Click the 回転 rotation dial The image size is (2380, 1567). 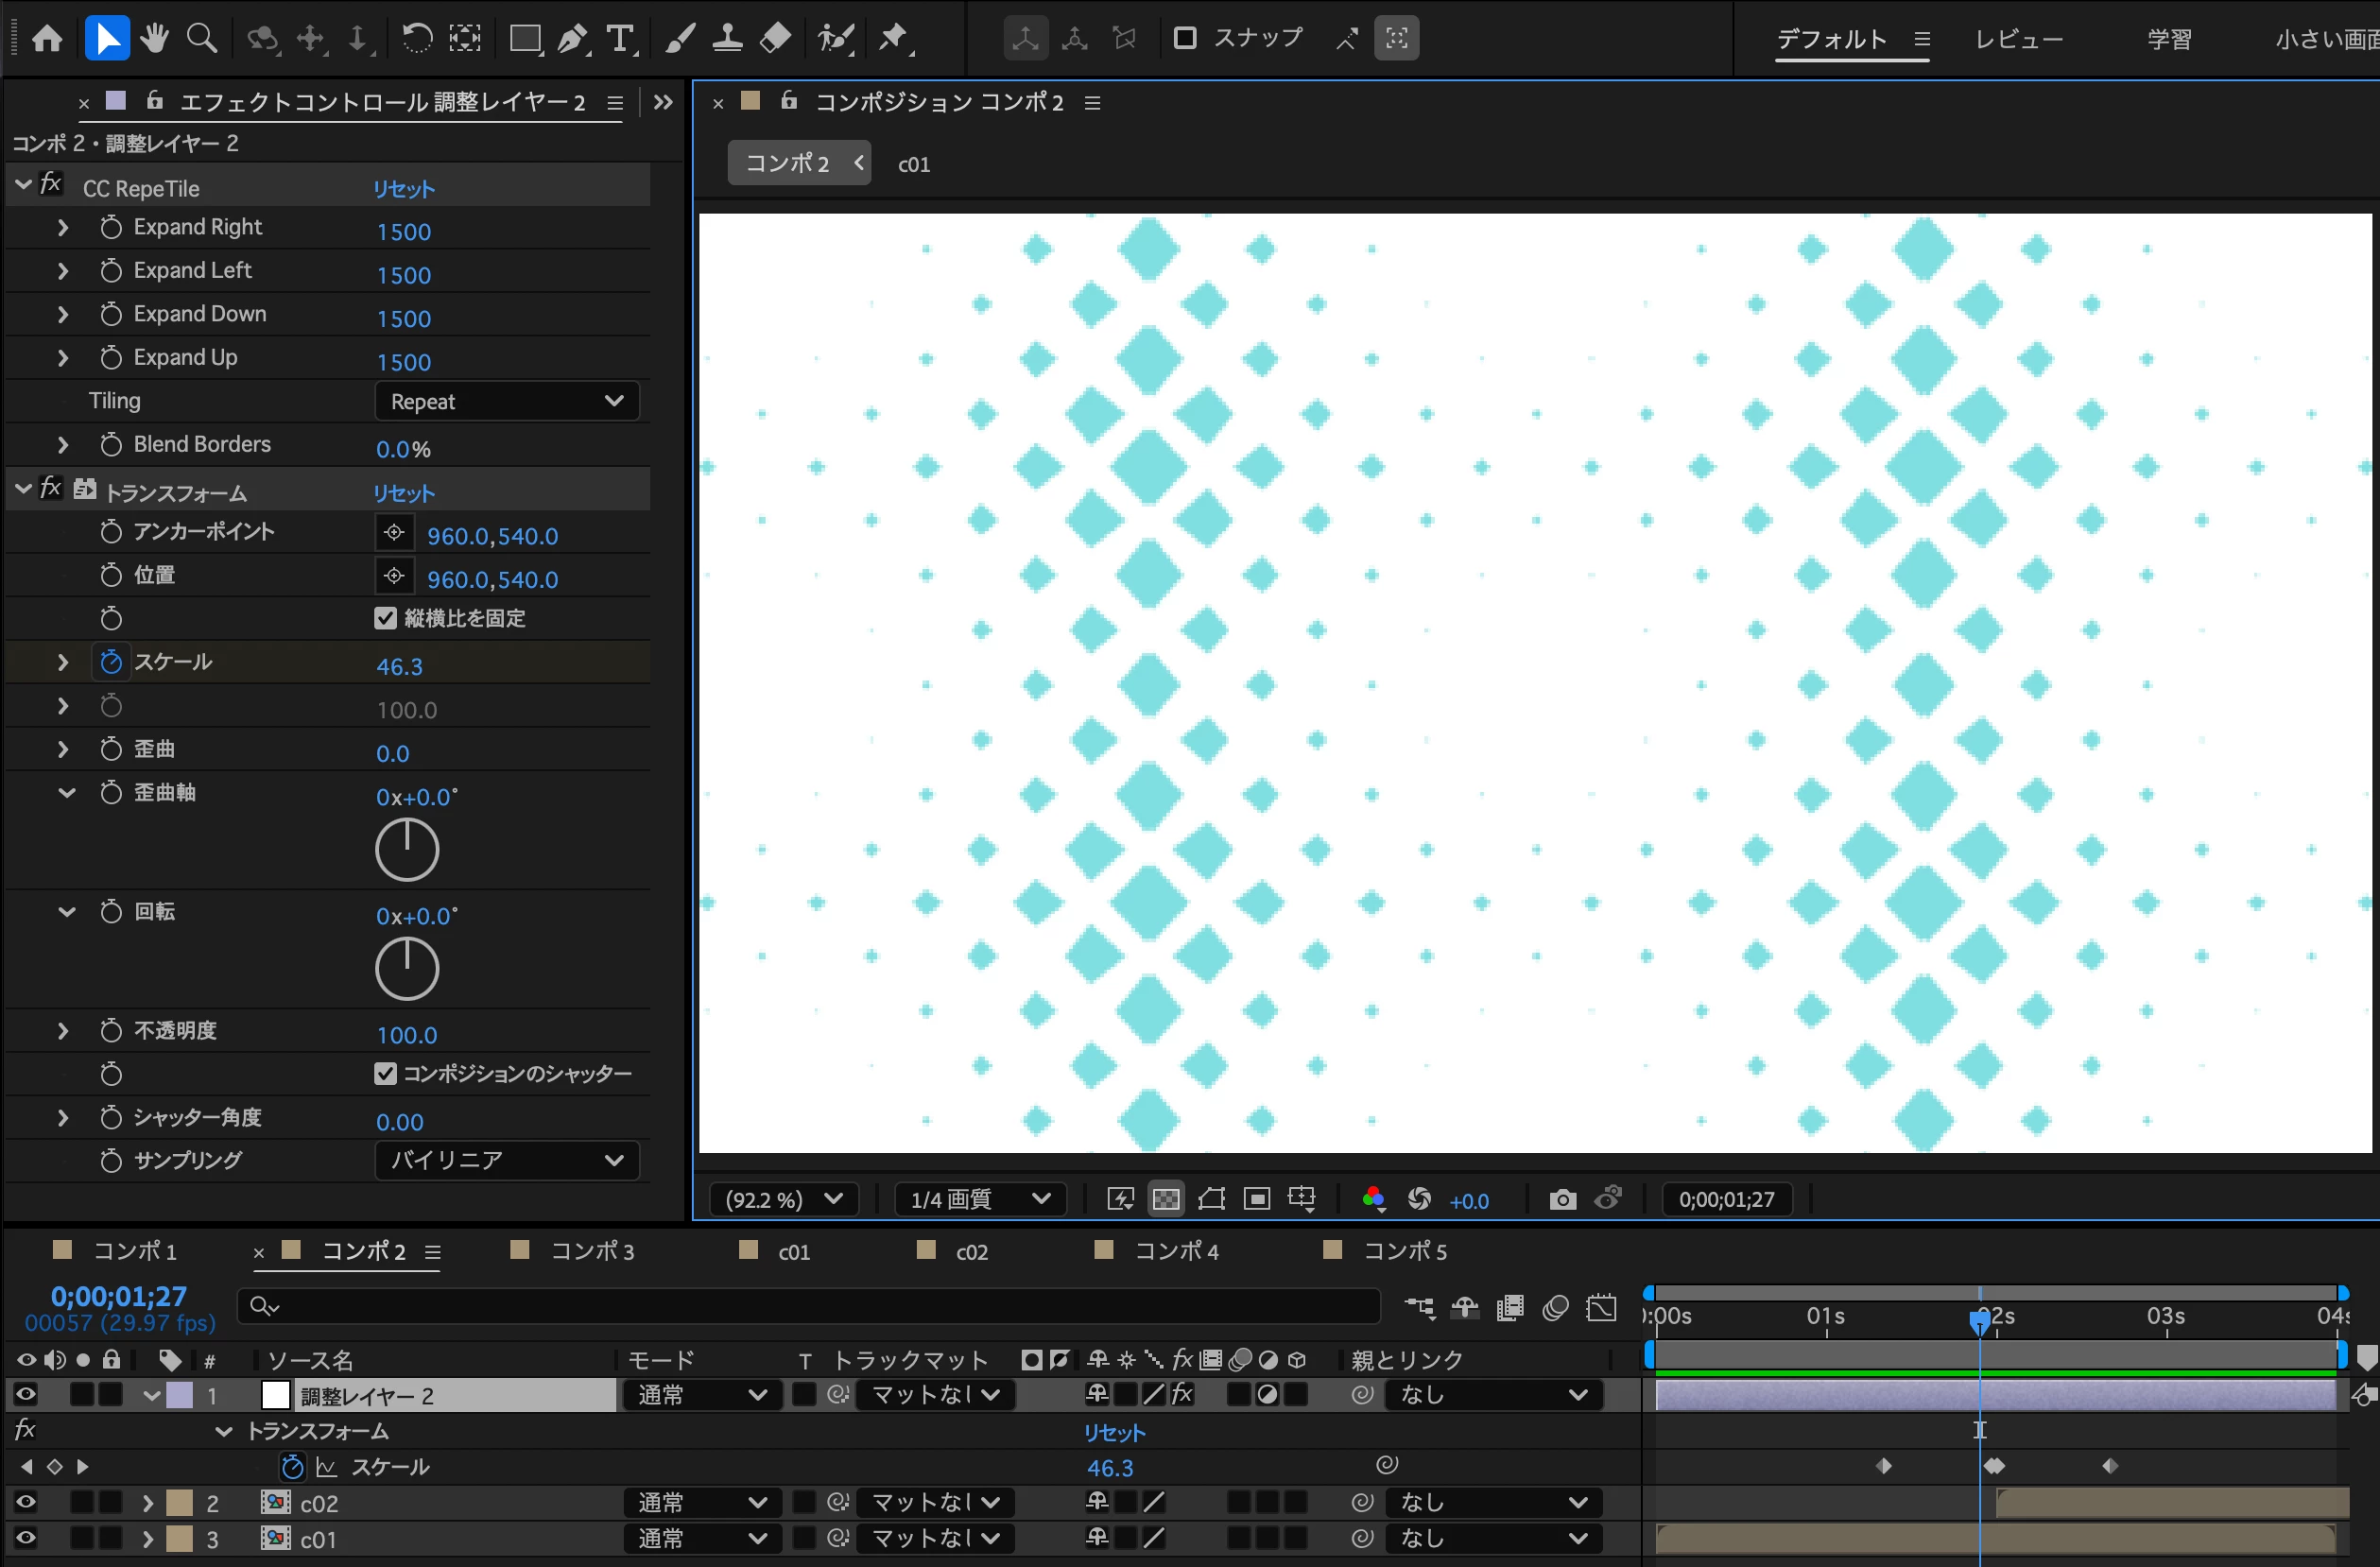pos(407,968)
